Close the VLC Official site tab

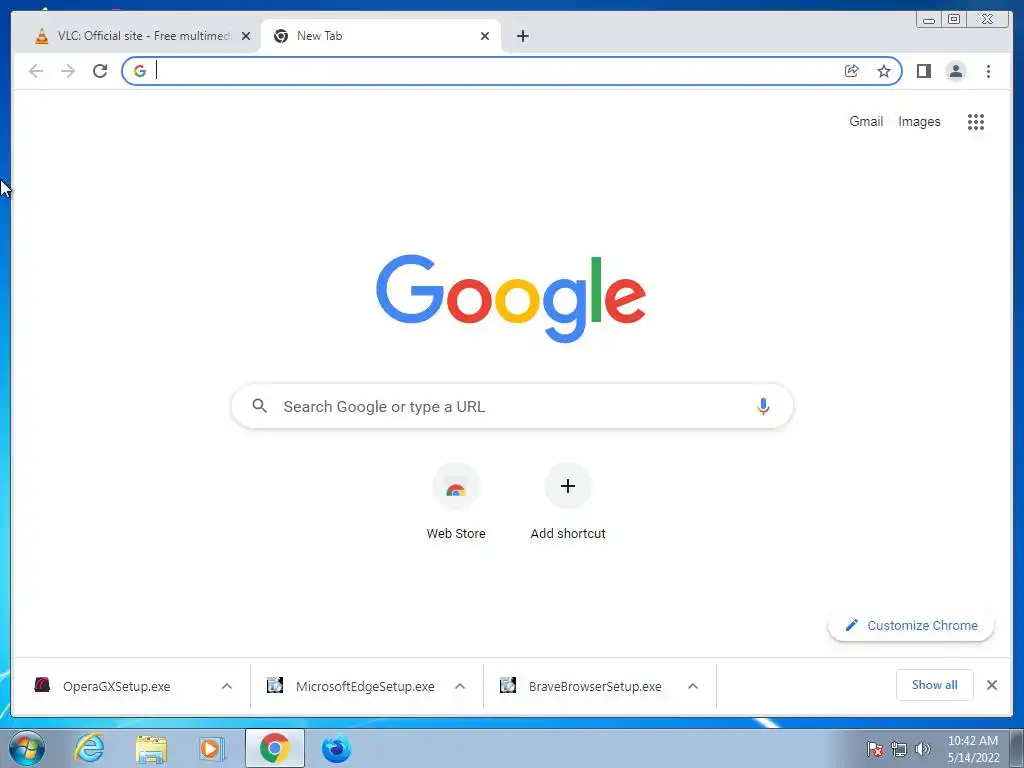(x=246, y=37)
